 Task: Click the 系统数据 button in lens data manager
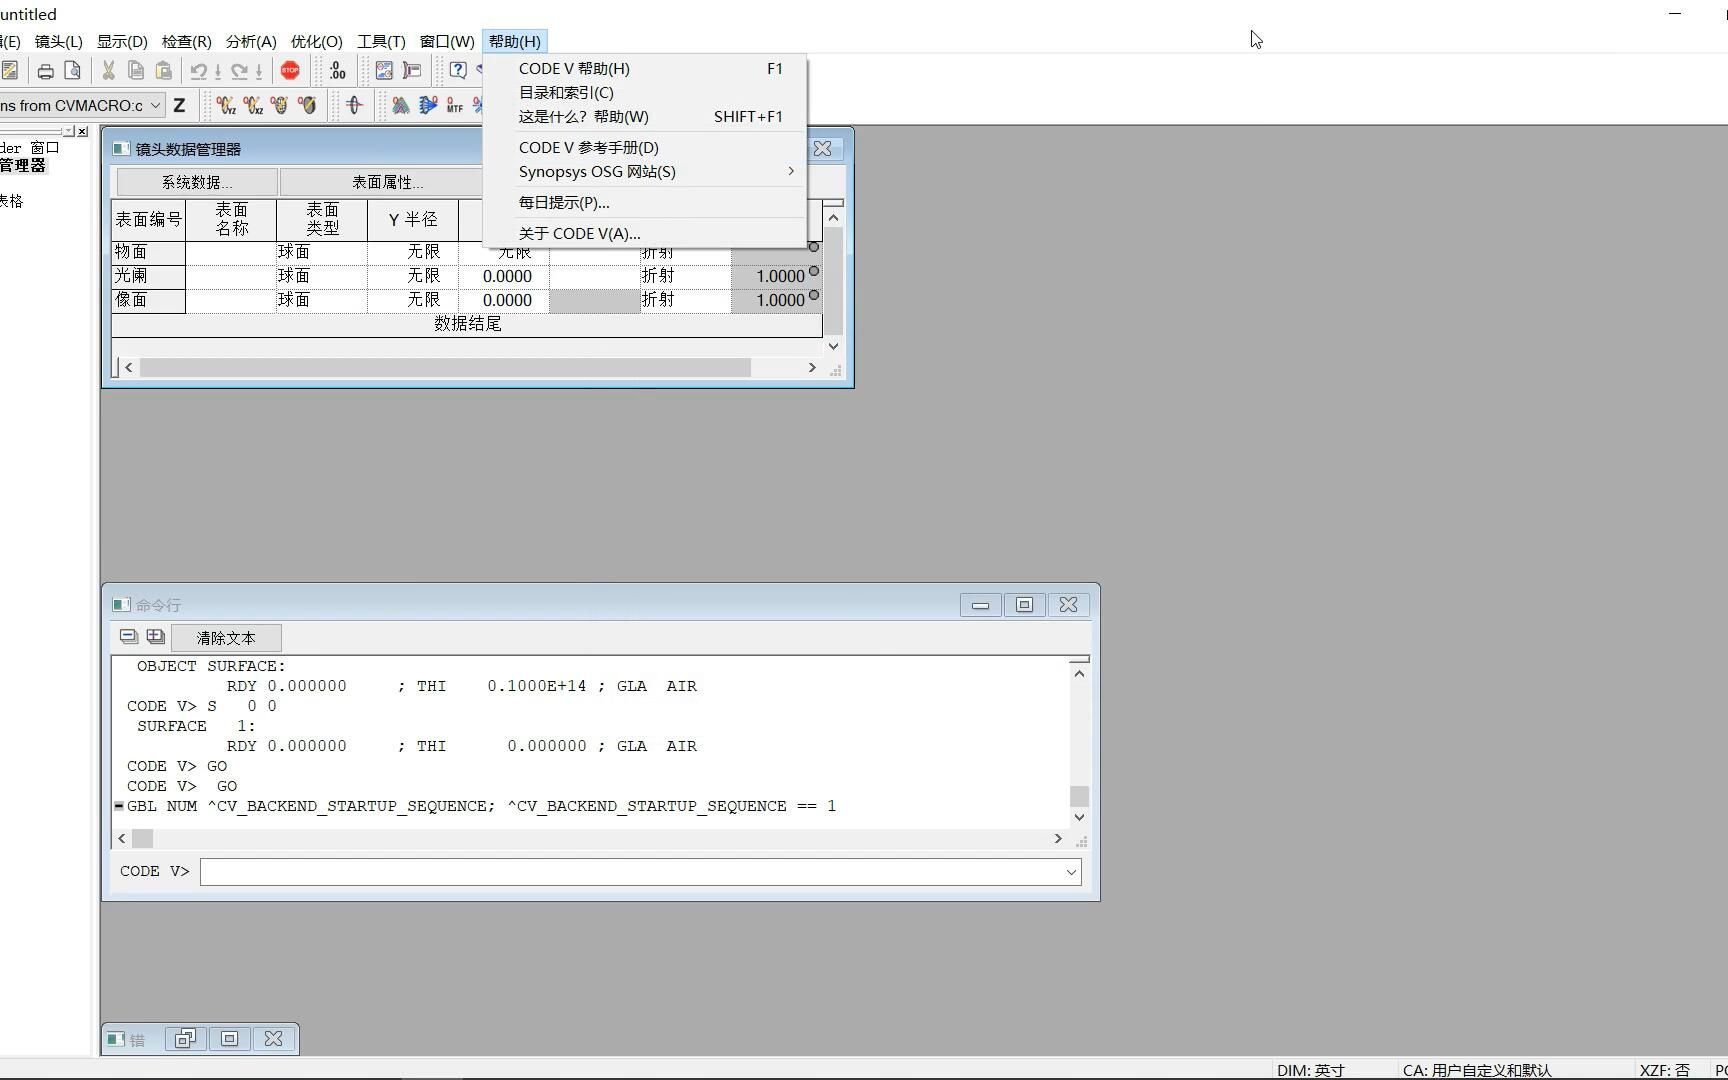195,182
